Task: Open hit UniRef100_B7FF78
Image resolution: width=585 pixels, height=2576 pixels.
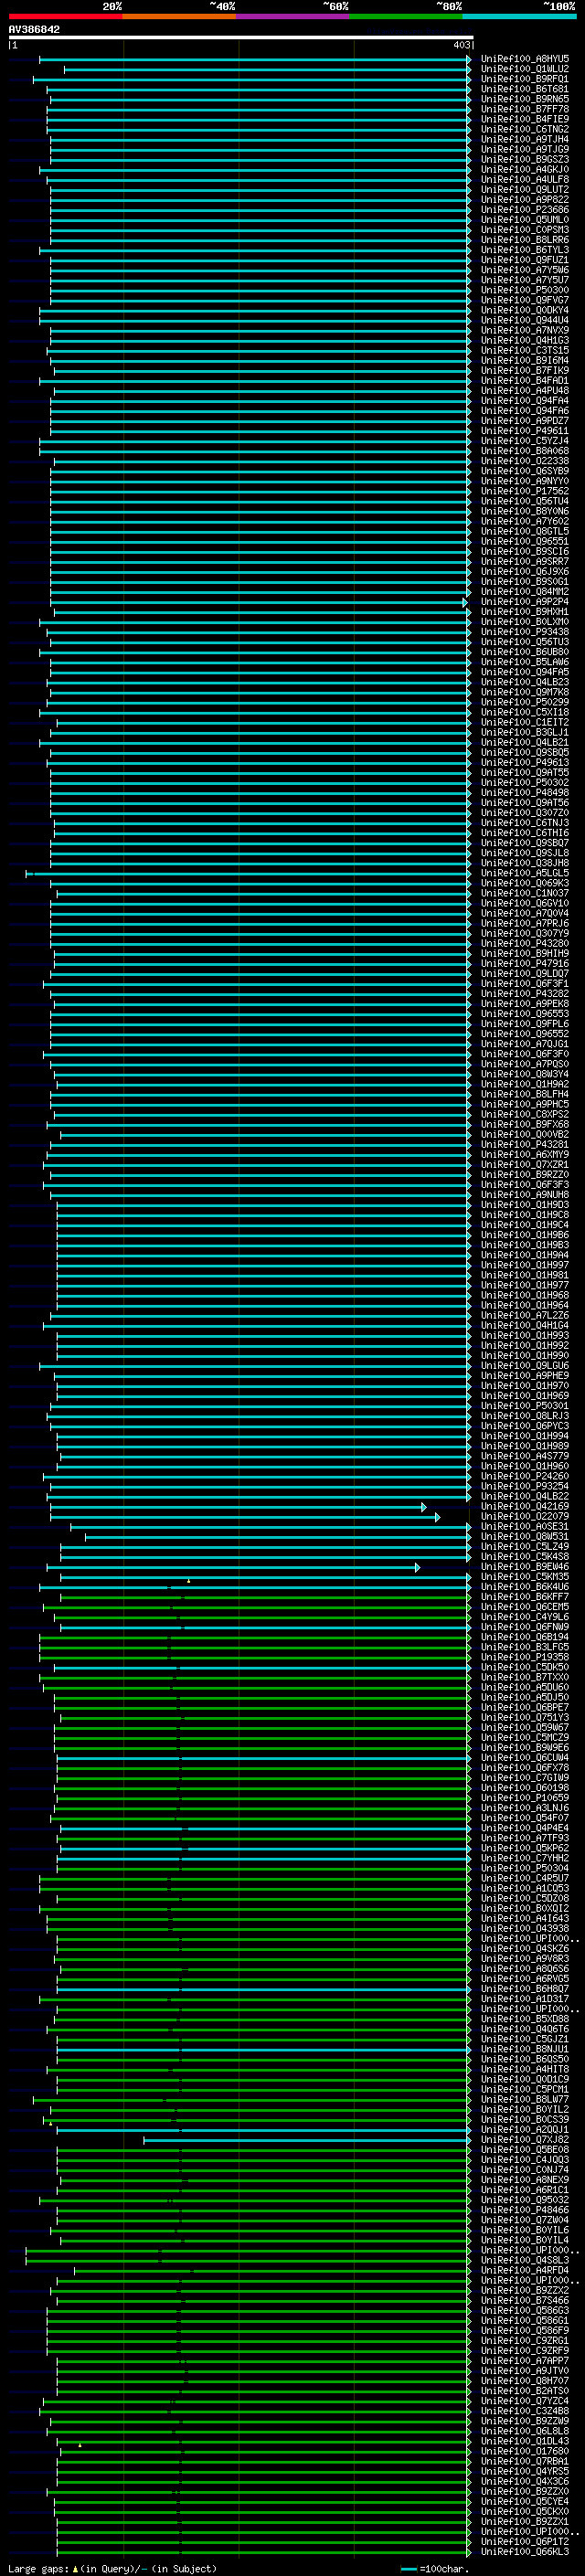Action: coord(525,109)
